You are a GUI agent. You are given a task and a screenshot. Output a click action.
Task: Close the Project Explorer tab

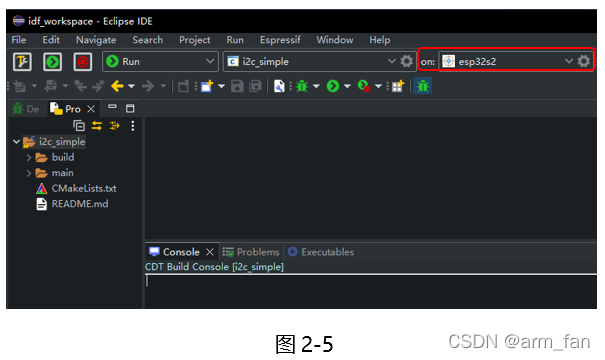[x=91, y=109]
